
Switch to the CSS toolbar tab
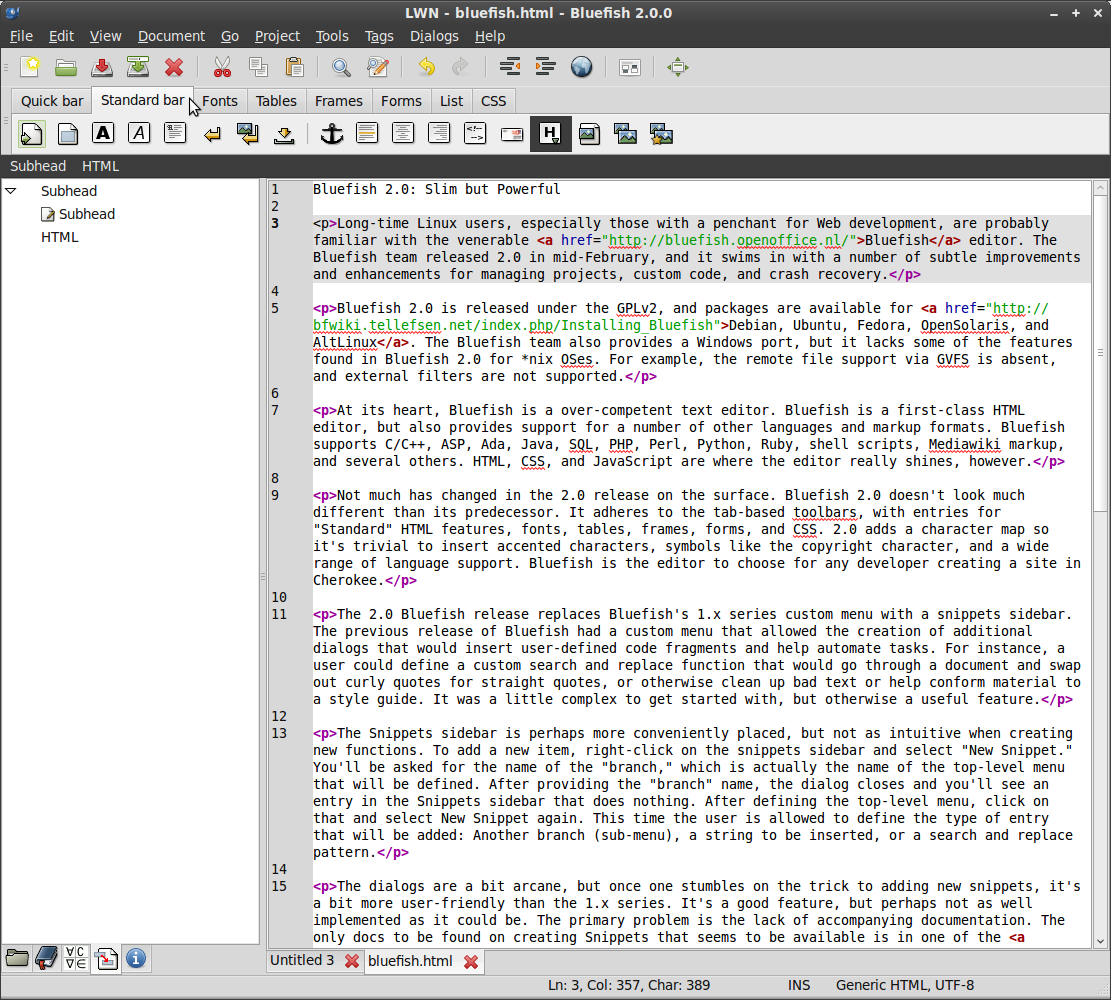(493, 101)
